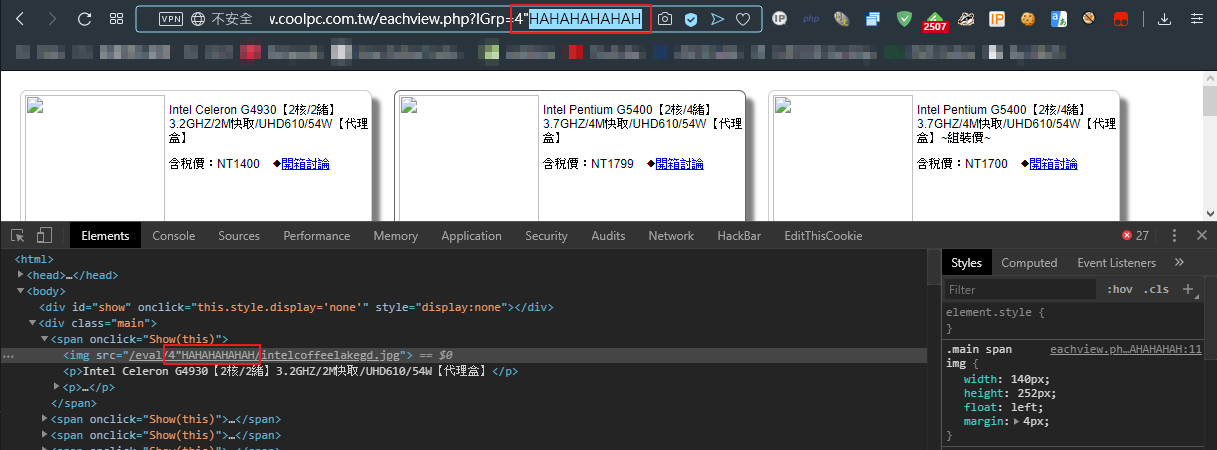Open the dark round IP extension icon

(x=780, y=19)
